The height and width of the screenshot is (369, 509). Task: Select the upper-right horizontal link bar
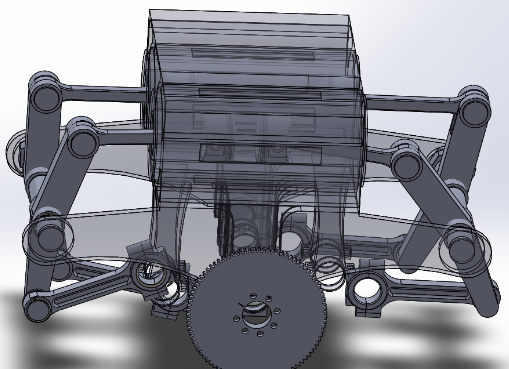[x=413, y=103]
